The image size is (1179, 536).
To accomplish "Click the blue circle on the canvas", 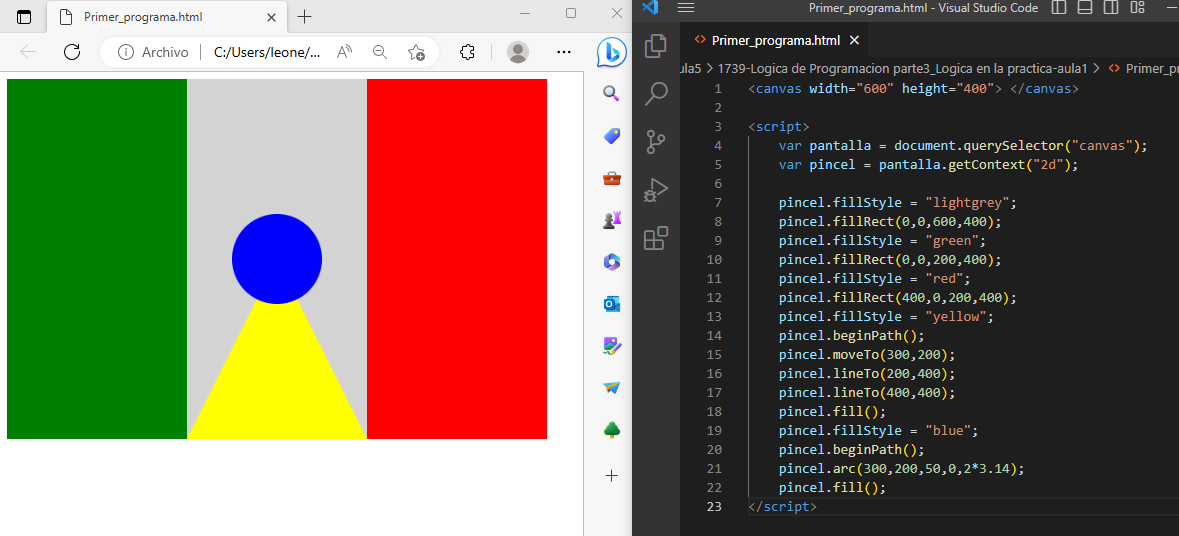I will point(277,259).
